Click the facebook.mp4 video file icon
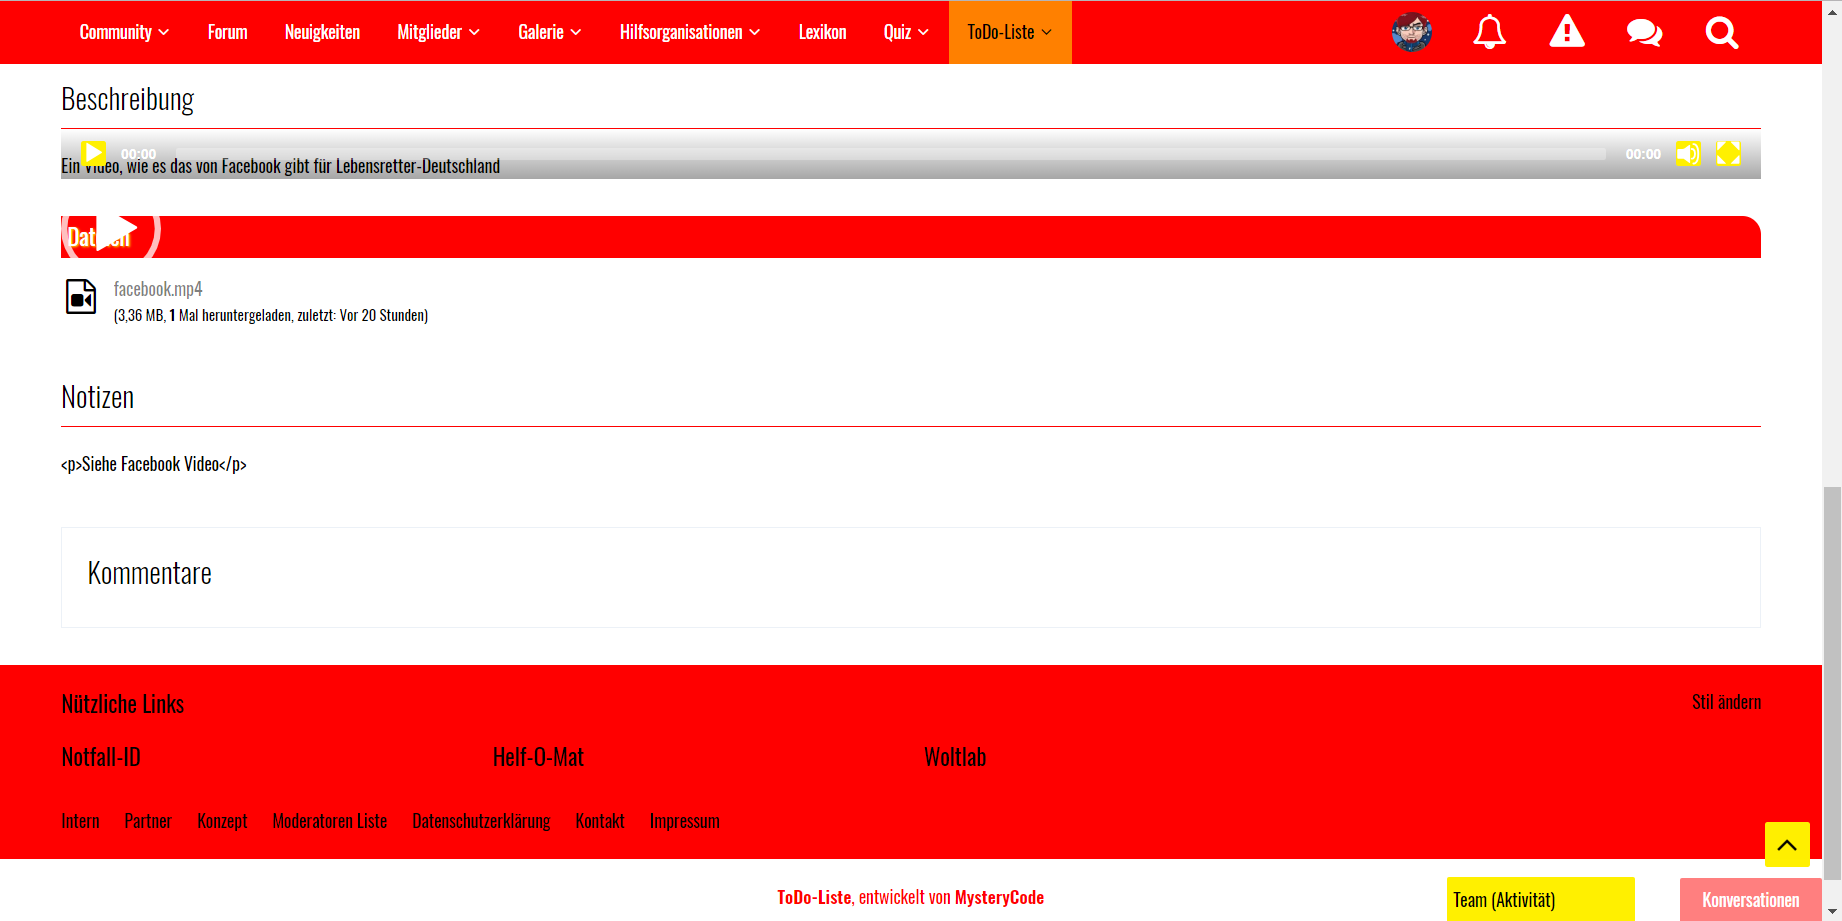The height and width of the screenshot is (921, 1842). point(81,297)
